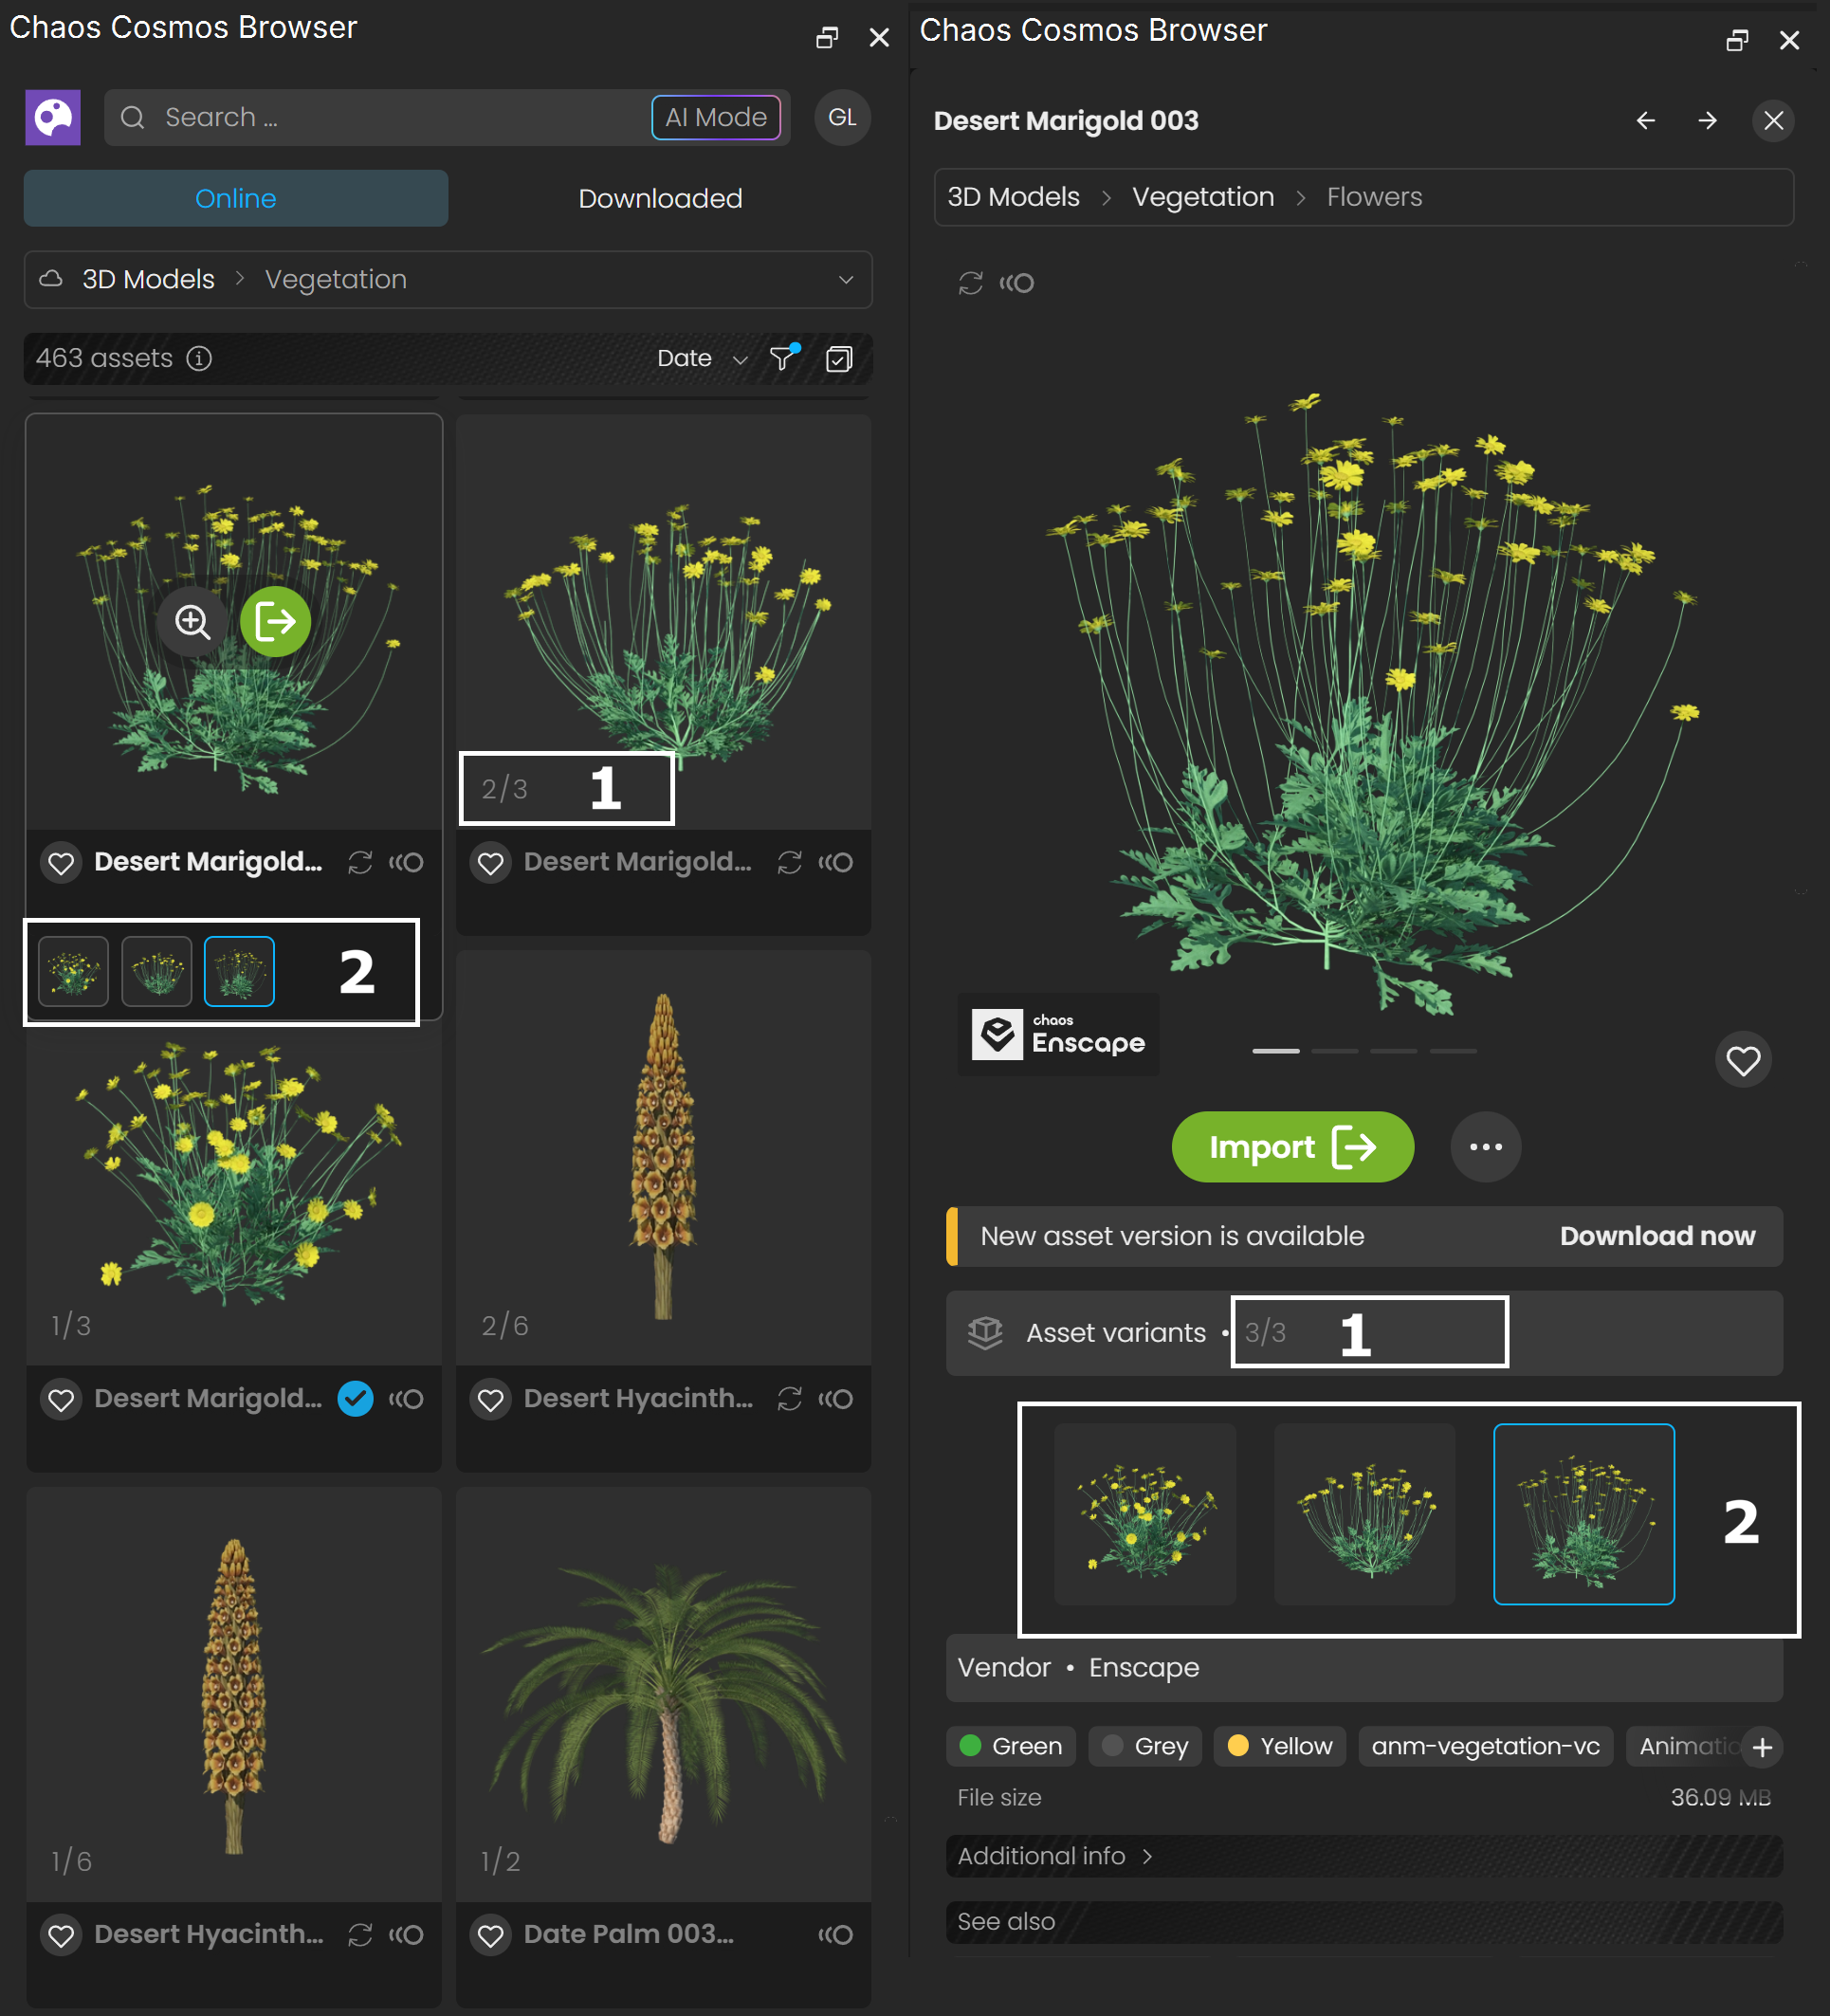Screen dimensions: 1830x2016
Task: Click the cloud icon in category breadcrumb
Action: pos(51,279)
